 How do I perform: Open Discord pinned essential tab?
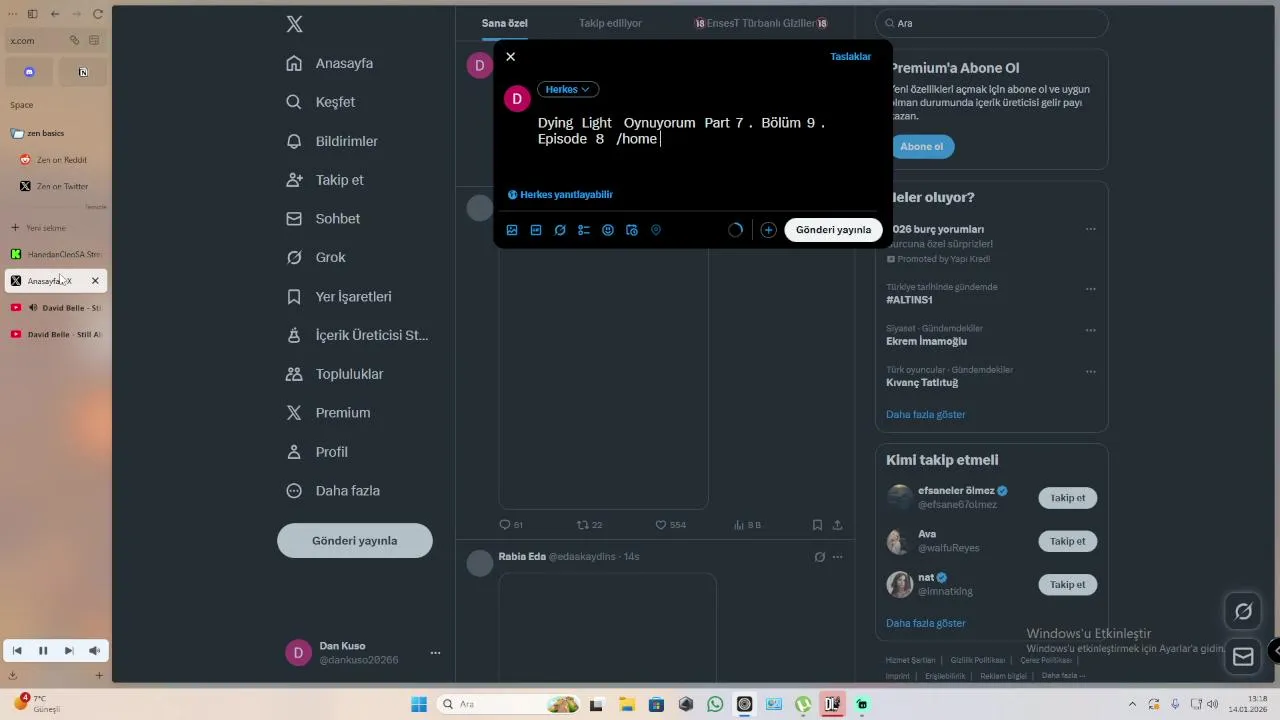29,71
